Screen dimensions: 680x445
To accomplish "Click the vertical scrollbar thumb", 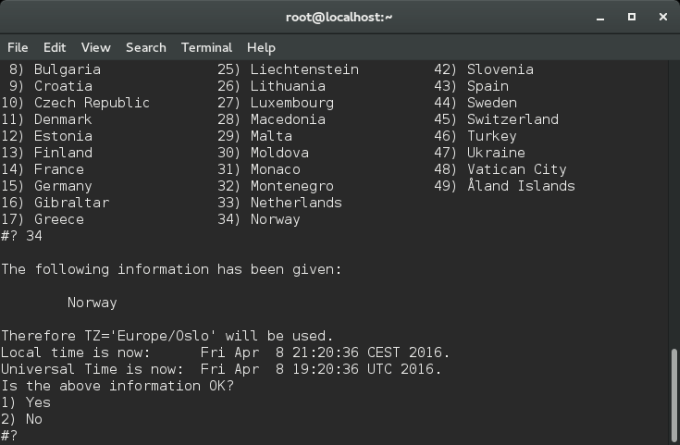I will coord(674,393).
